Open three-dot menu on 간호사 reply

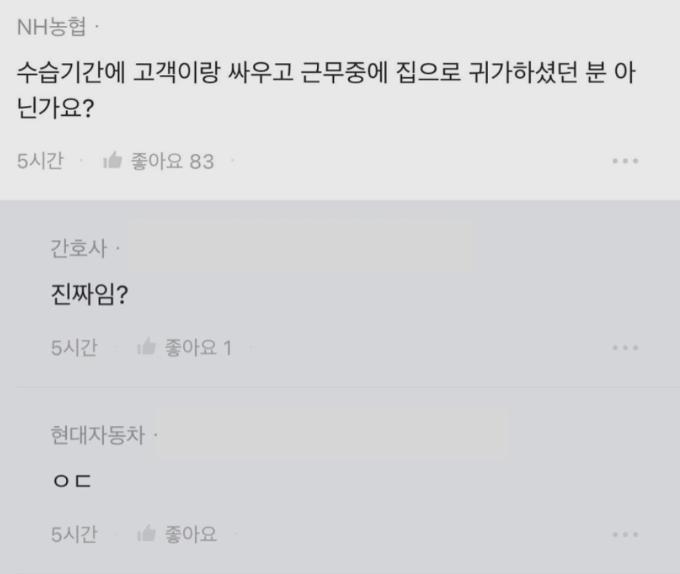[625, 348]
